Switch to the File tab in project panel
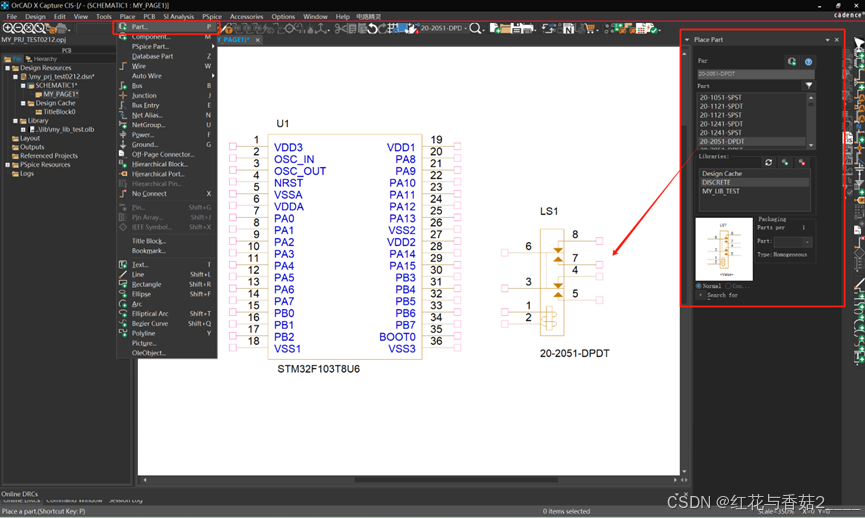865x518 pixels. click(x=13, y=59)
